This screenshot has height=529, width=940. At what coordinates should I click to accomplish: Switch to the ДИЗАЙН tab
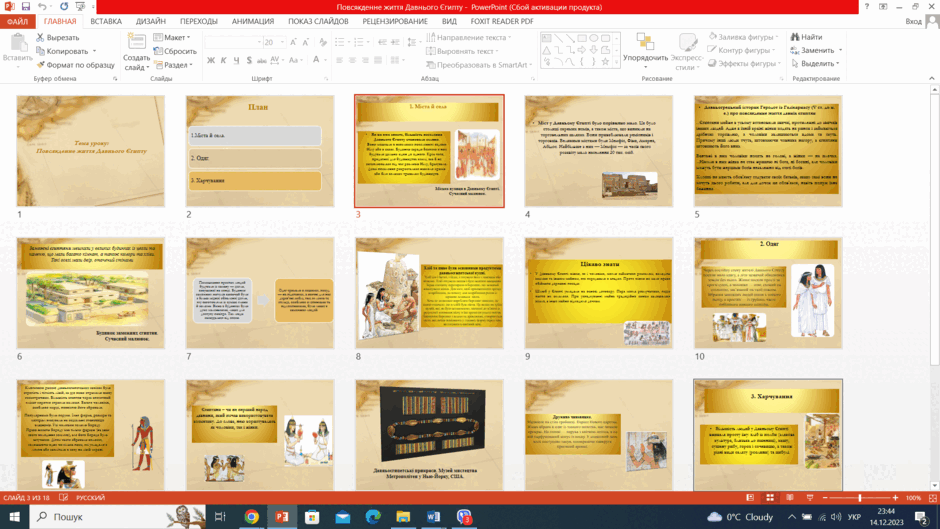click(x=150, y=21)
